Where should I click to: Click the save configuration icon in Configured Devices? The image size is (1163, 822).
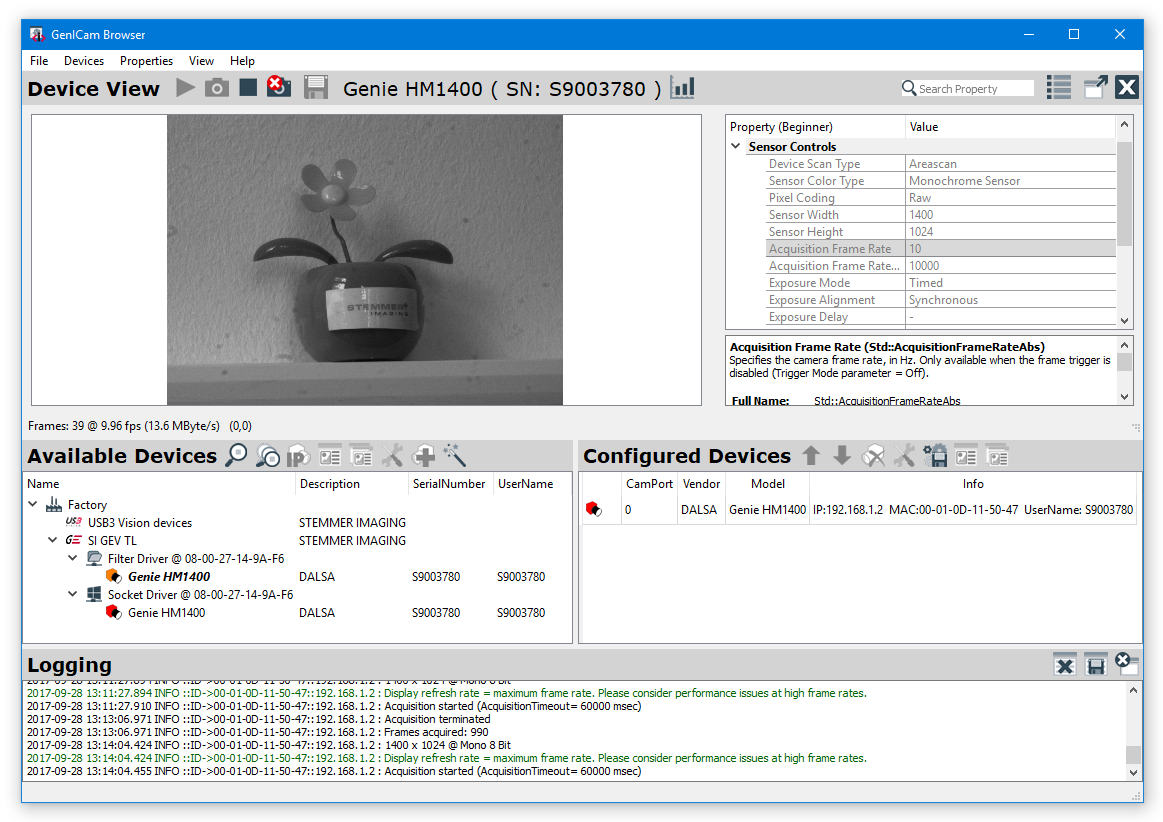pos(936,456)
